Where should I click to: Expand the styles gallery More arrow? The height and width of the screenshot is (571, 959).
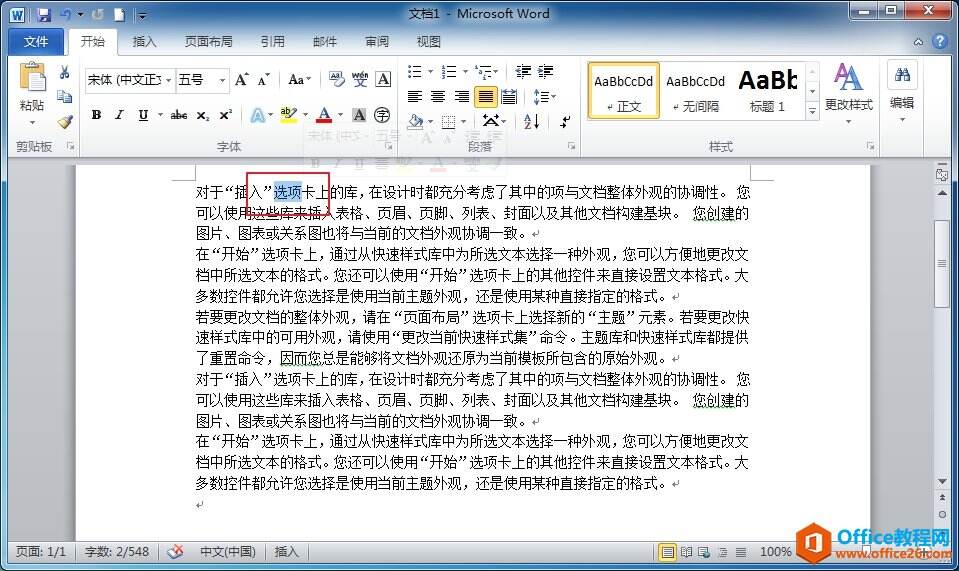(812, 111)
